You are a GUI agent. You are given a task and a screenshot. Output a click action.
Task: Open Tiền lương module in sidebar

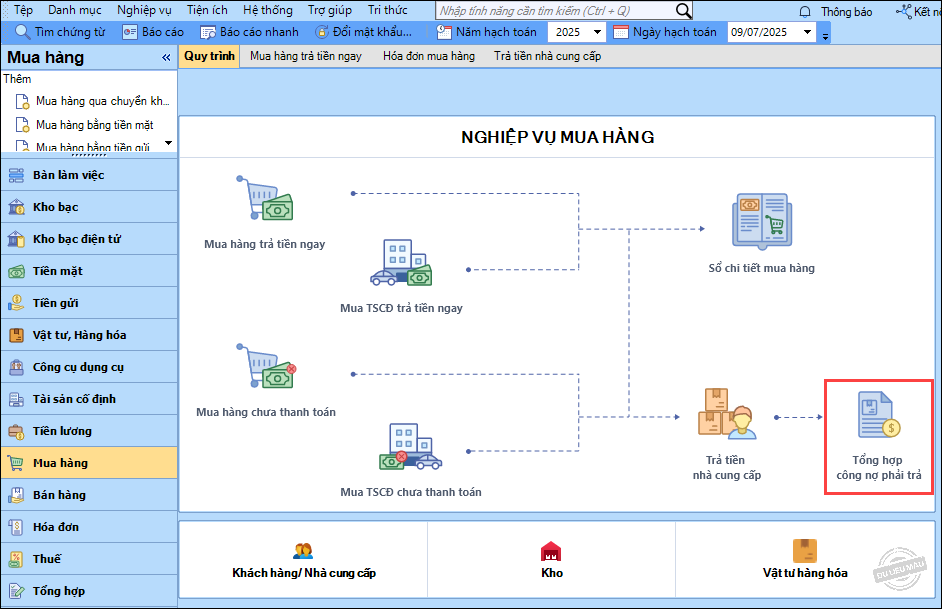[89, 431]
